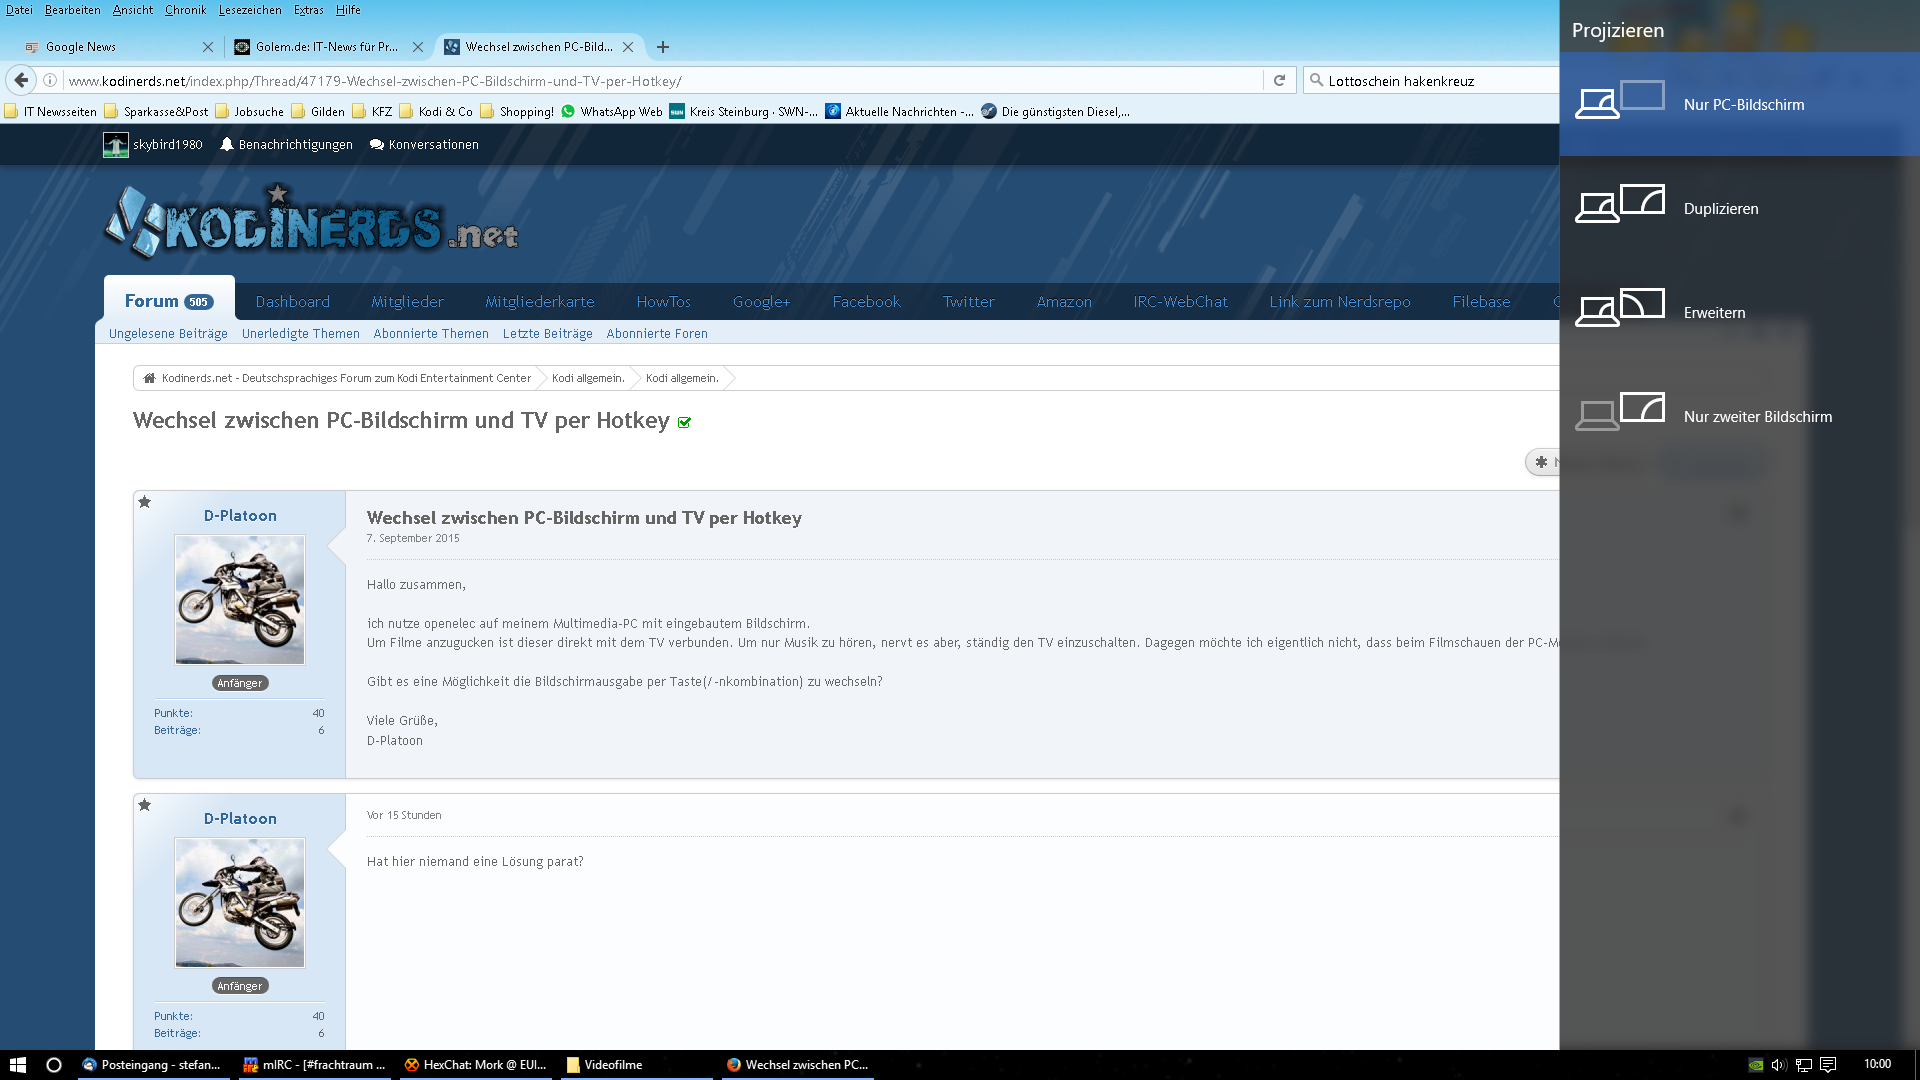This screenshot has width=1920, height=1080.
Task: Open Shopping! bookmark folder
Action: [517, 111]
